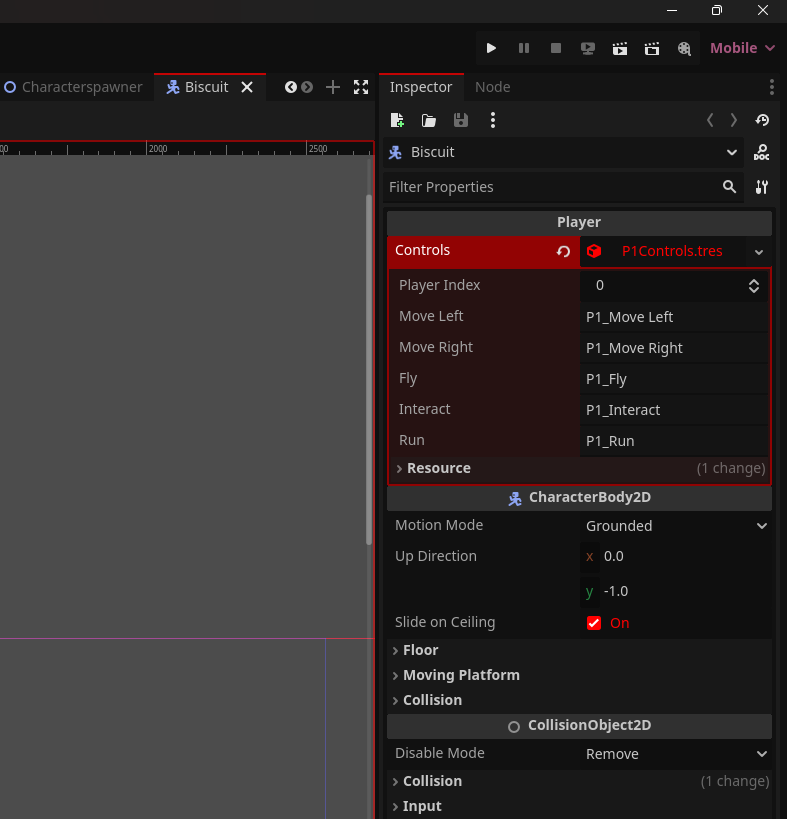Revert the Controls property to default
This screenshot has width=787, height=819.
coord(563,251)
